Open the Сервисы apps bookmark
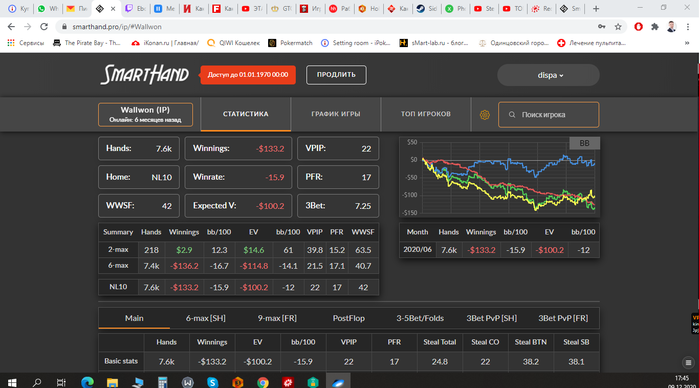This screenshot has width=700, height=388. click(26, 43)
